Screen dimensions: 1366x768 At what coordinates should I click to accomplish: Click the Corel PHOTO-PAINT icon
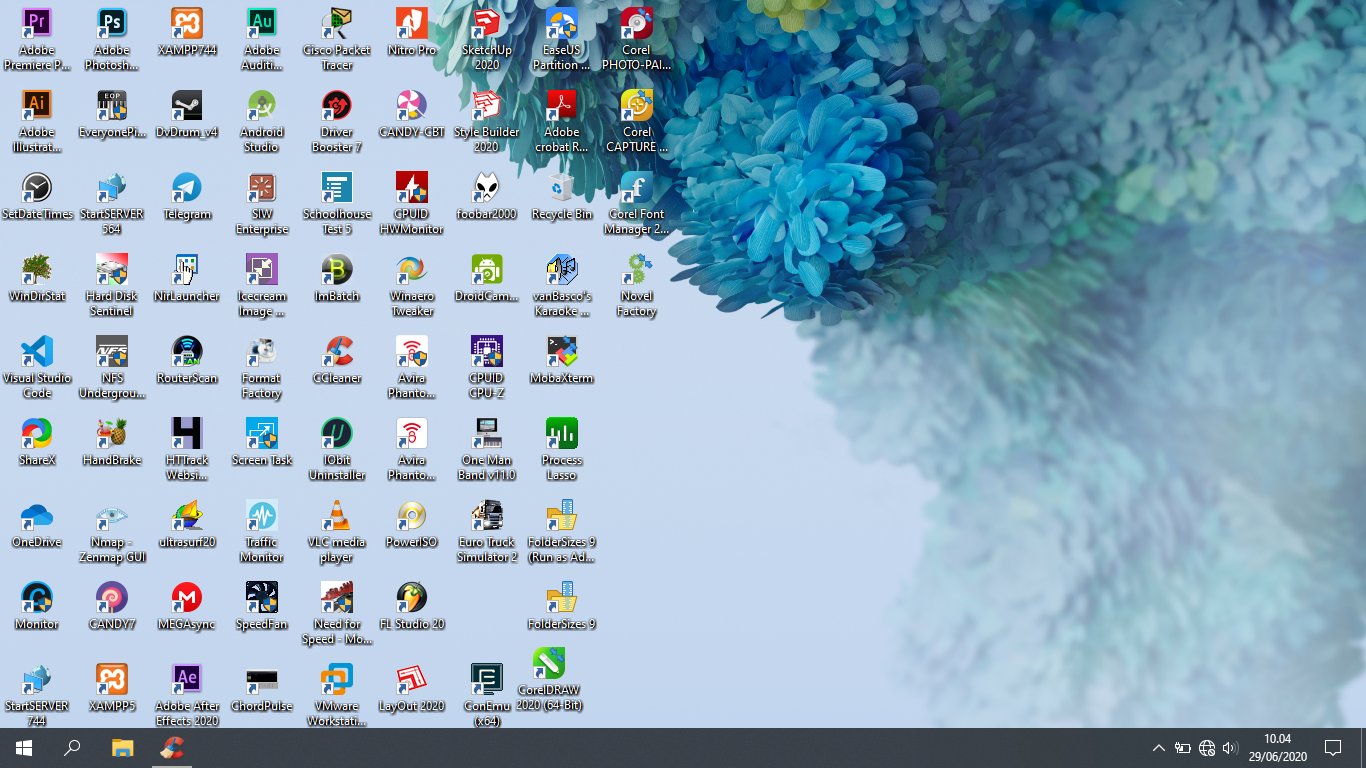click(x=637, y=38)
